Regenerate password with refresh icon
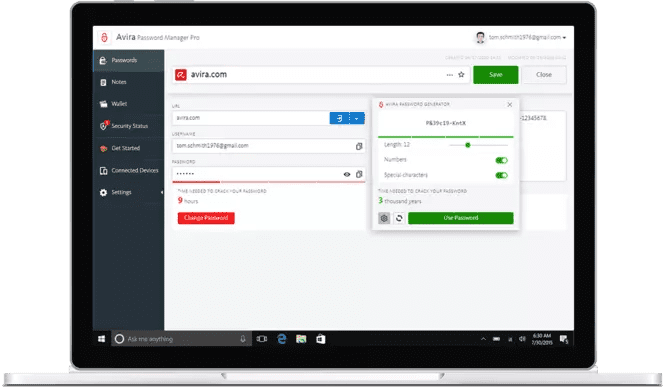Viewport: 665px width, 388px height. point(399,218)
